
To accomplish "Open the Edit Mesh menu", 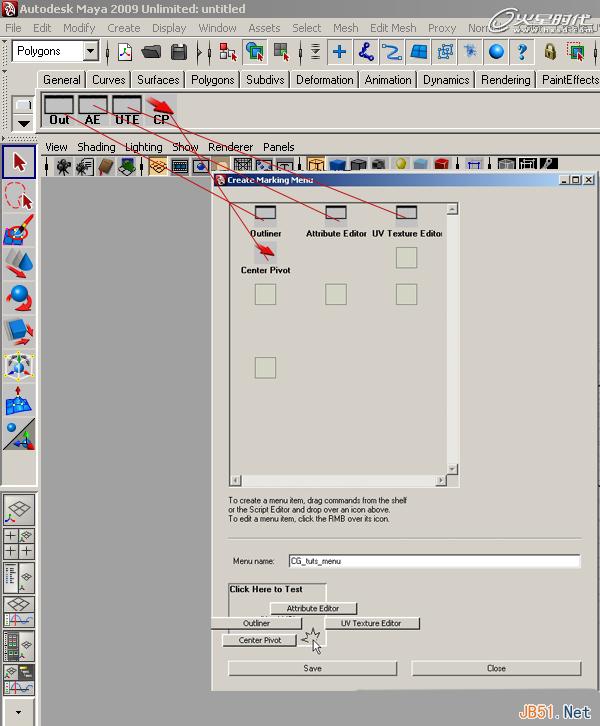I will [393, 28].
